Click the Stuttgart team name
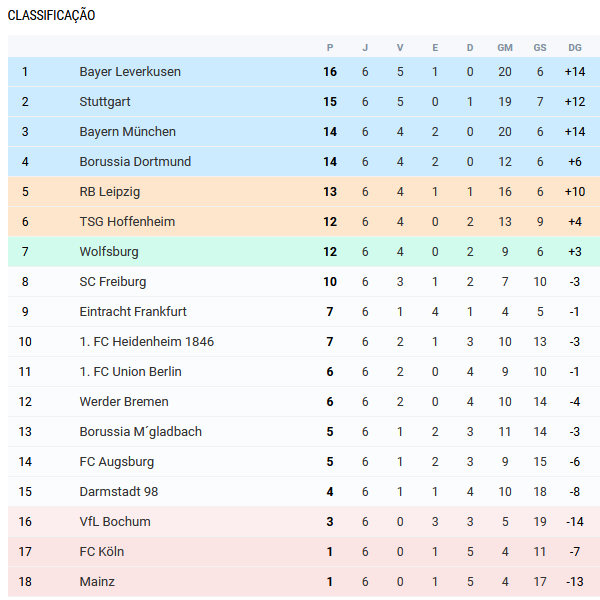 click(105, 102)
